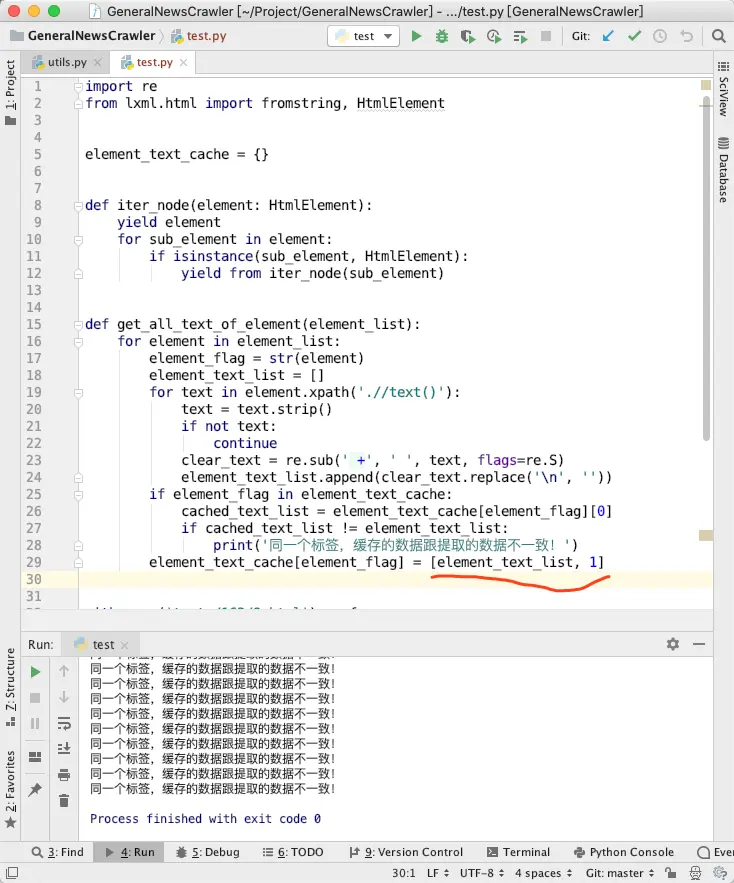Rerun test from the Run panel
This screenshot has width=734, height=883.
click(x=35, y=672)
